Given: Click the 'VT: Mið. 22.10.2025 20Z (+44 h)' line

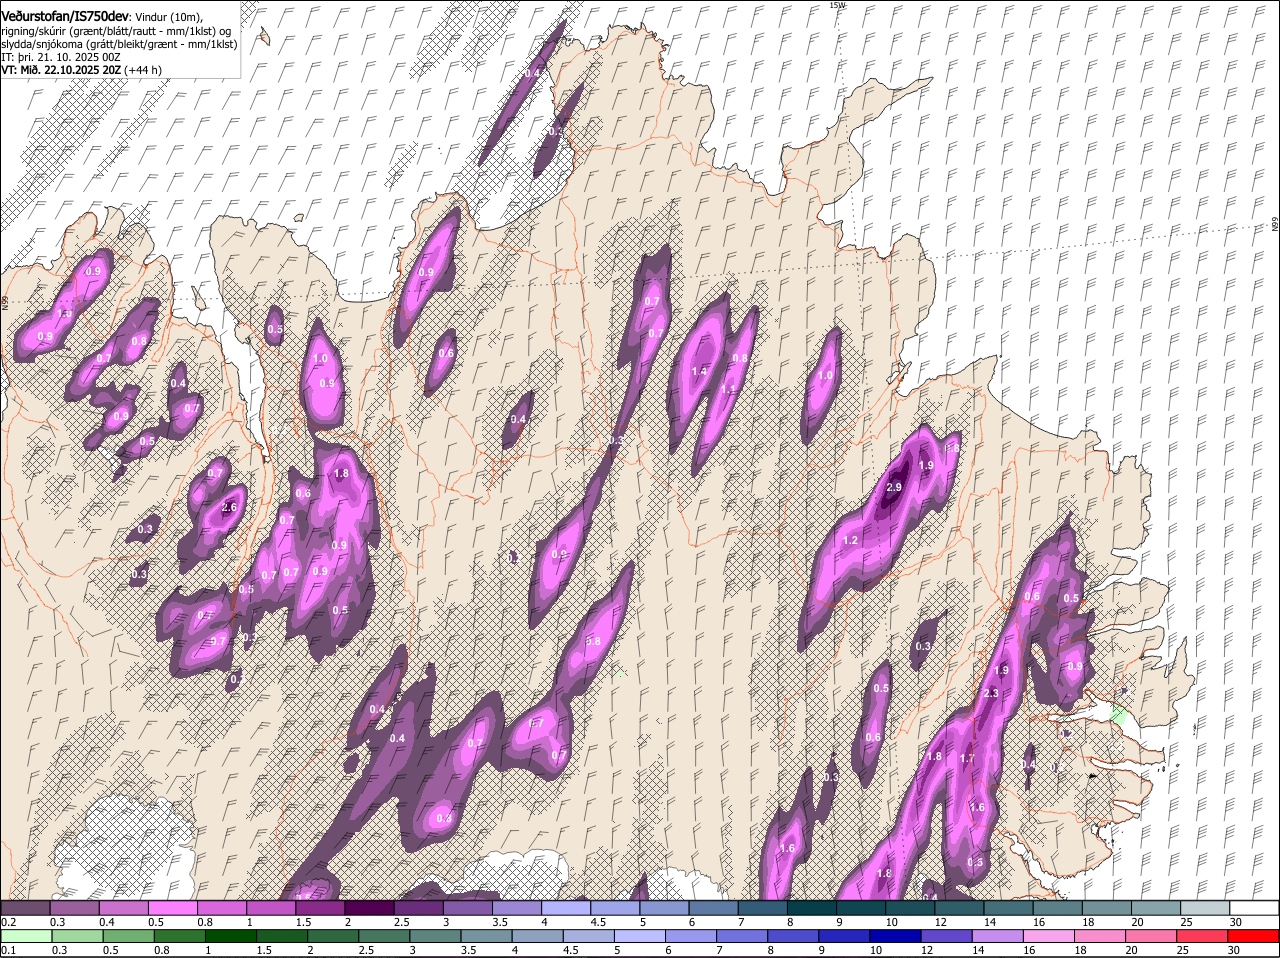Looking at the screenshot, I should pos(82,70).
